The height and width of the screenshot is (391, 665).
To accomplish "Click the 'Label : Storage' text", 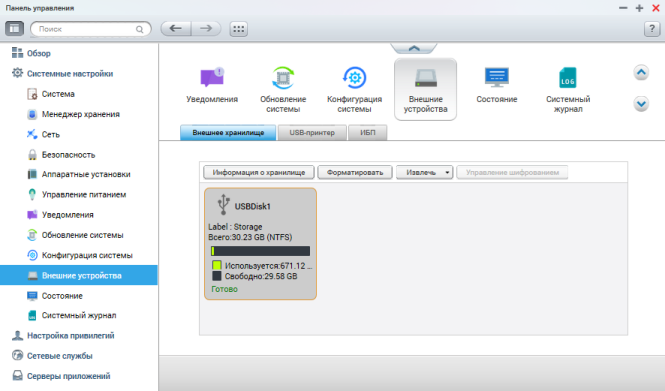I will [235, 227].
